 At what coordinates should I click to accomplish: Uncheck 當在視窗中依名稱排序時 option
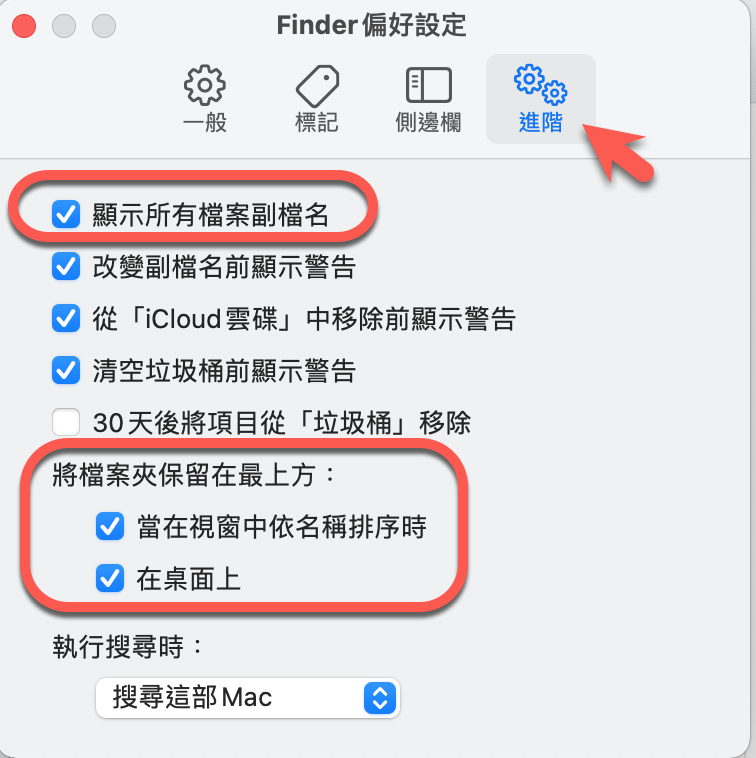[x=110, y=526]
